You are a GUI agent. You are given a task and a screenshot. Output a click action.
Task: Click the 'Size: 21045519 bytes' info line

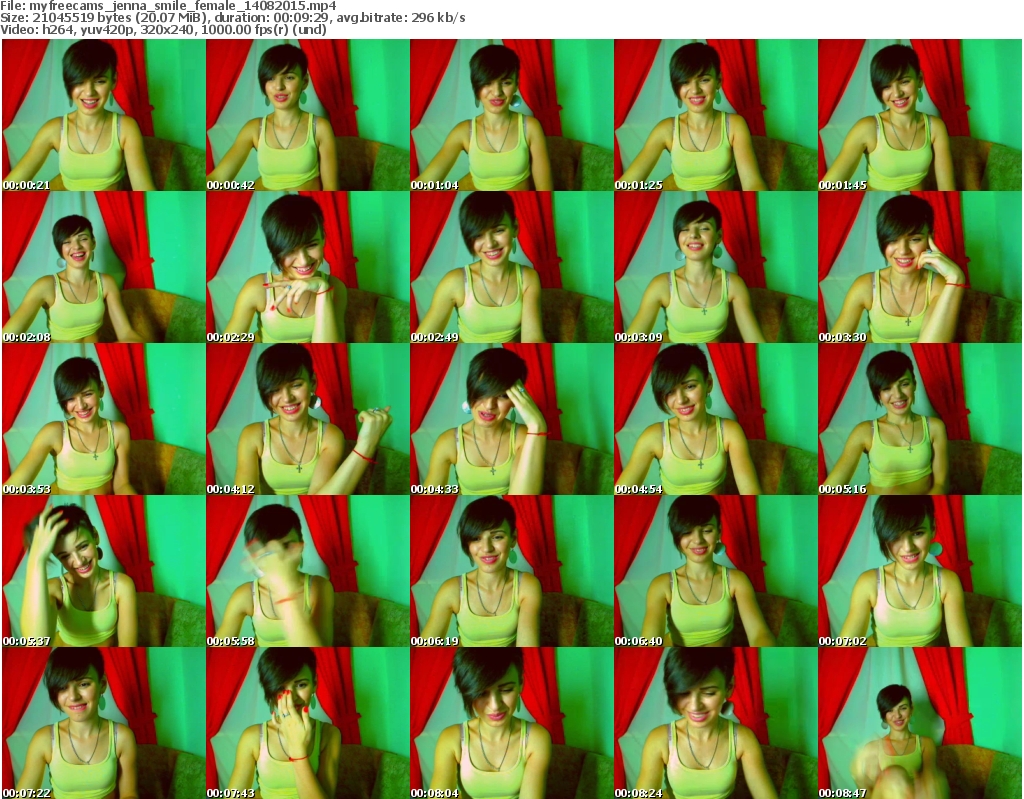(x=233, y=18)
